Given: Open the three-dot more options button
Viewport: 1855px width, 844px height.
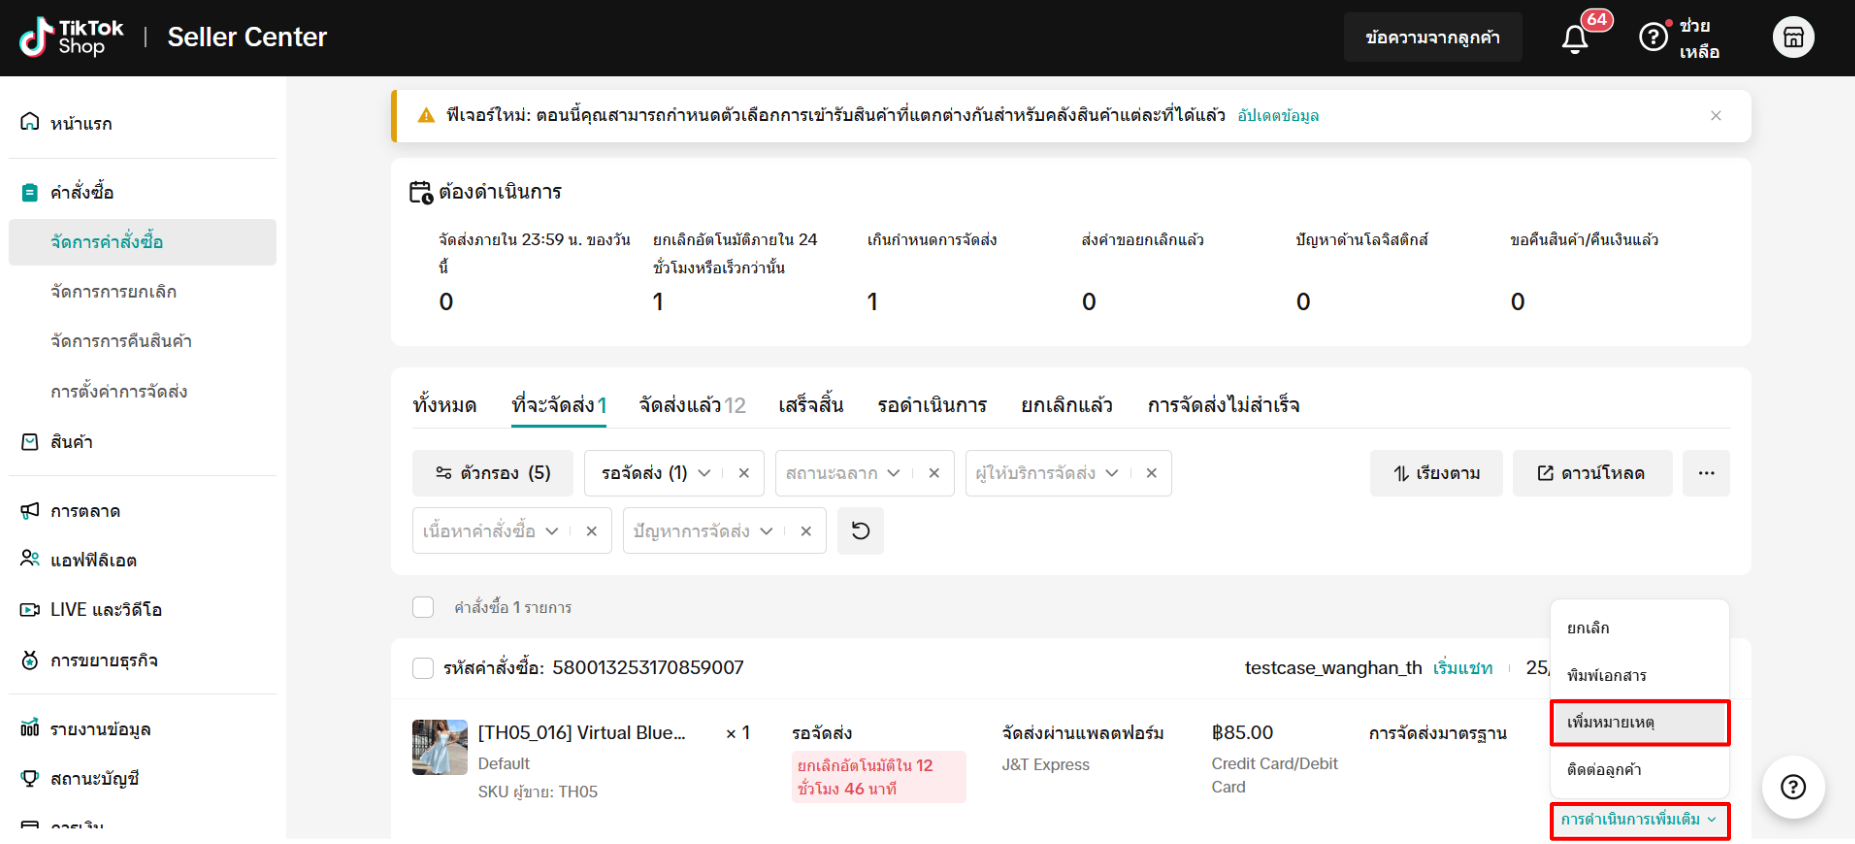Looking at the screenshot, I should click(1706, 473).
